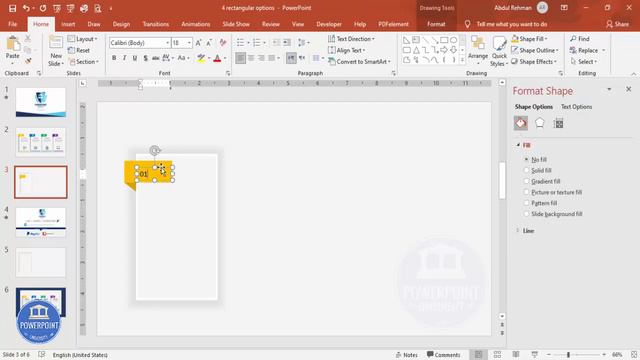Click the fit slide to window icon
The width and height of the screenshot is (640, 360).
633,355
